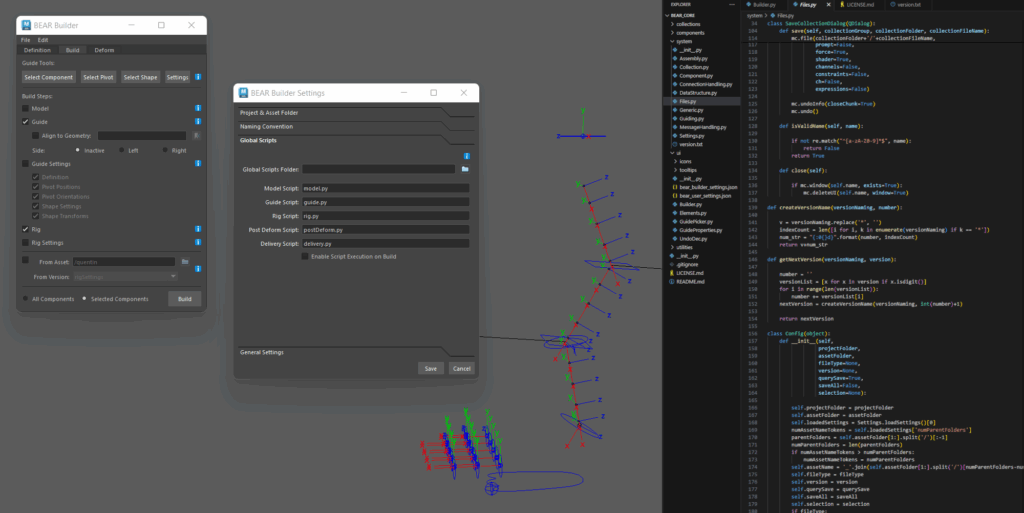Toggle Align to Geometry checkbox
This screenshot has height=513, width=1024.
click(x=35, y=136)
